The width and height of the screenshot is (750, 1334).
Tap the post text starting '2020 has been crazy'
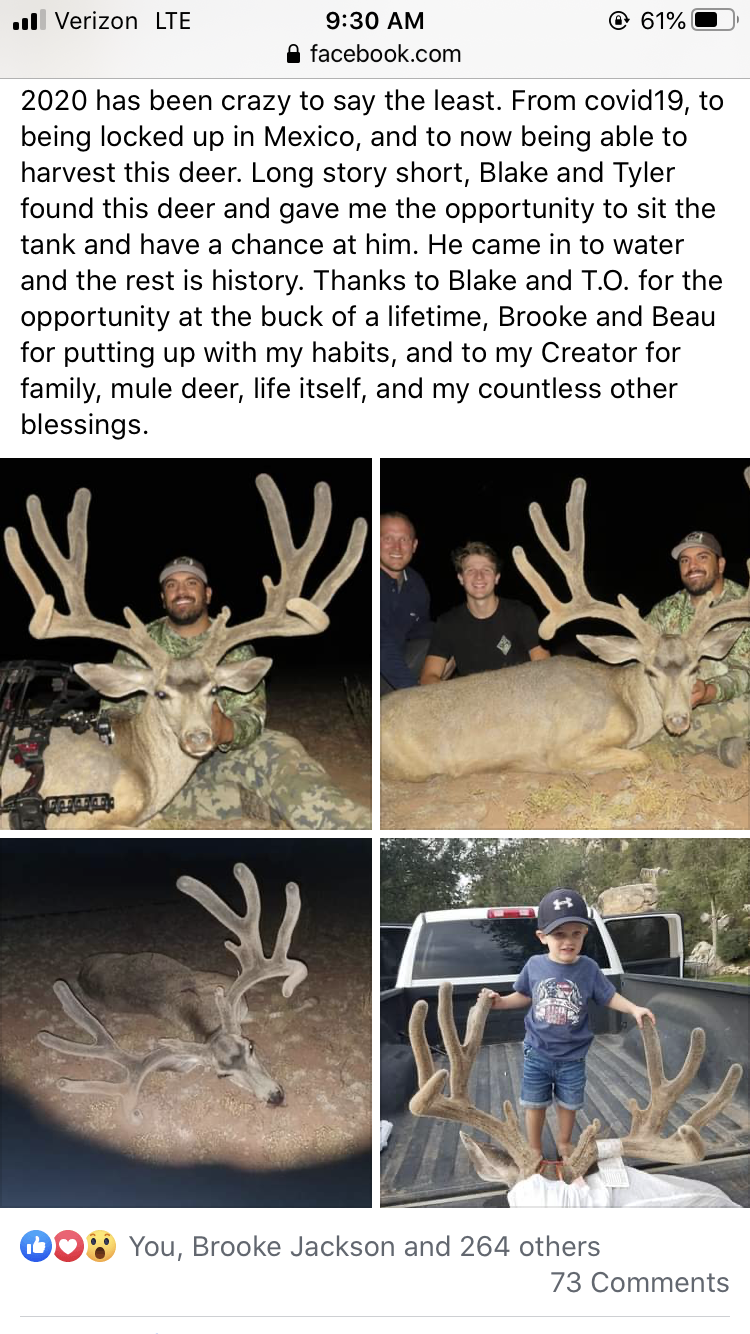370,262
